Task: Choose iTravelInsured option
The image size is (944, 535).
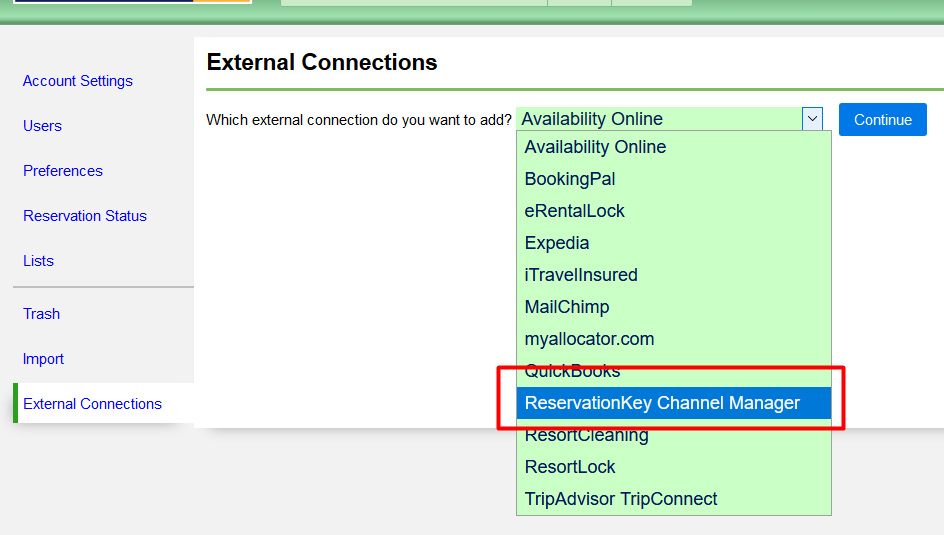Action: (x=581, y=275)
